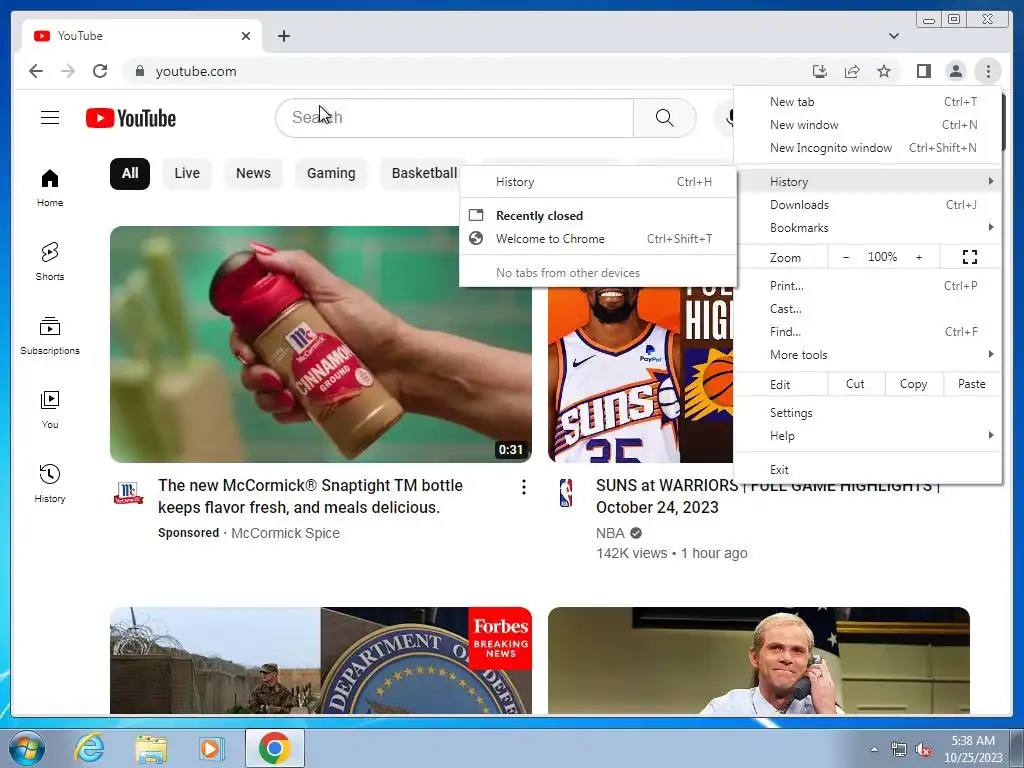Open the Chrome side panel

point(923,71)
